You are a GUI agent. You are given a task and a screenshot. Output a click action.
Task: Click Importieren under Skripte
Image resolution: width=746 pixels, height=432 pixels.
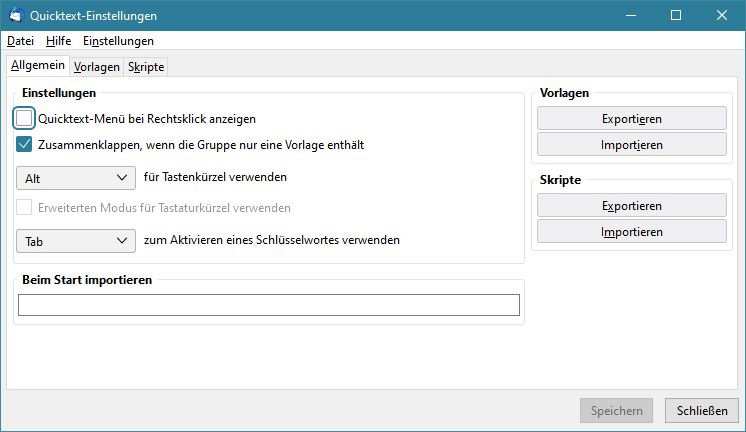(x=631, y=231)
